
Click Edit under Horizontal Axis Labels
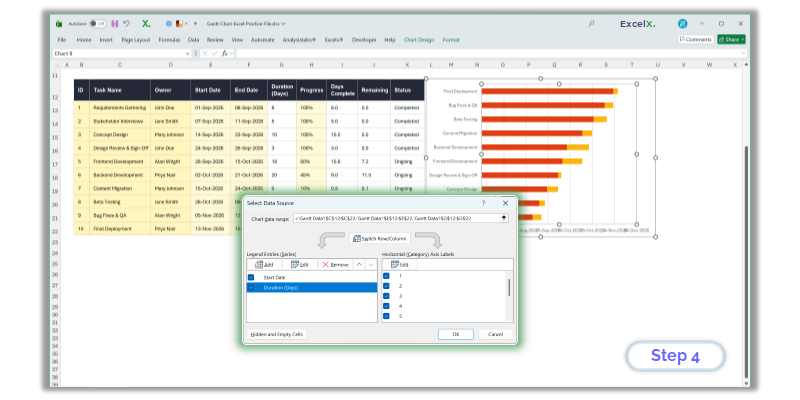tap(400, 264)
